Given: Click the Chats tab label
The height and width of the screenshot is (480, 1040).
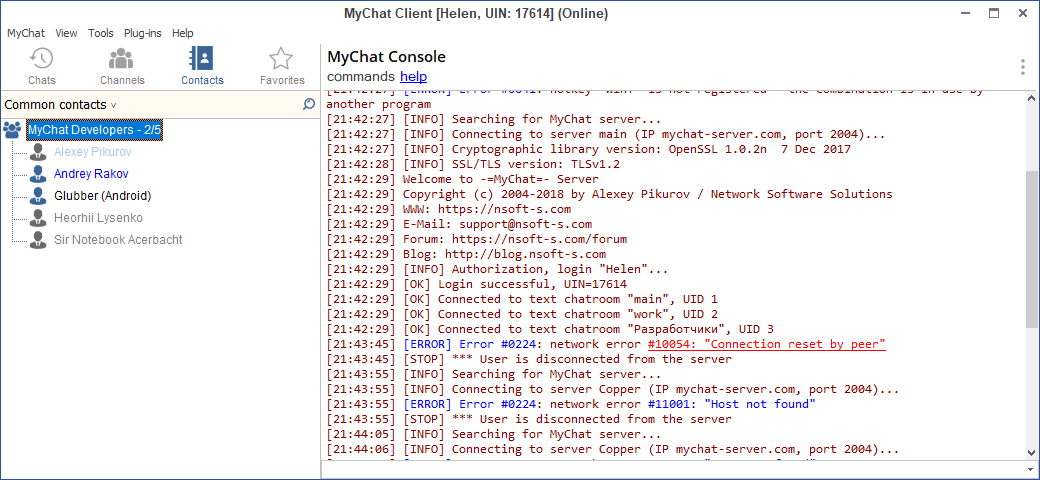Looking at the screenshot, I should click(42, 80).
